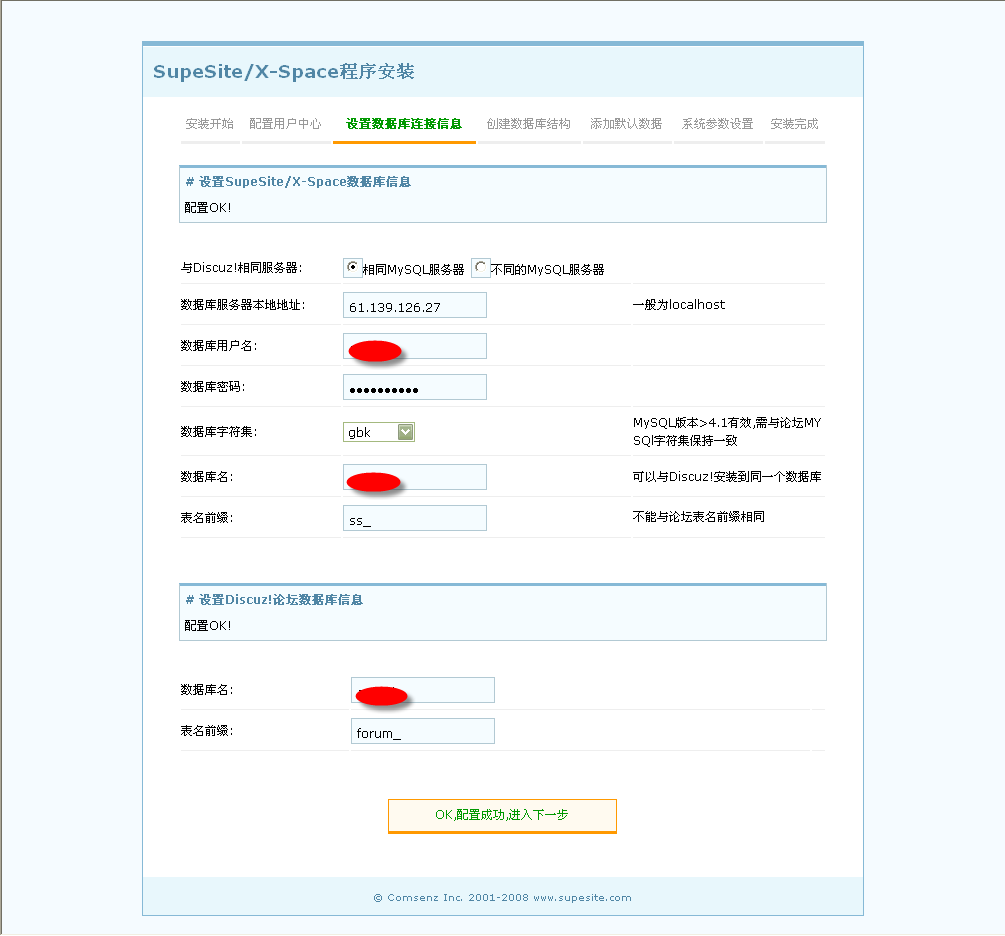Click the 不能与论坛表名前缀相同 hint text

[699, 517]
